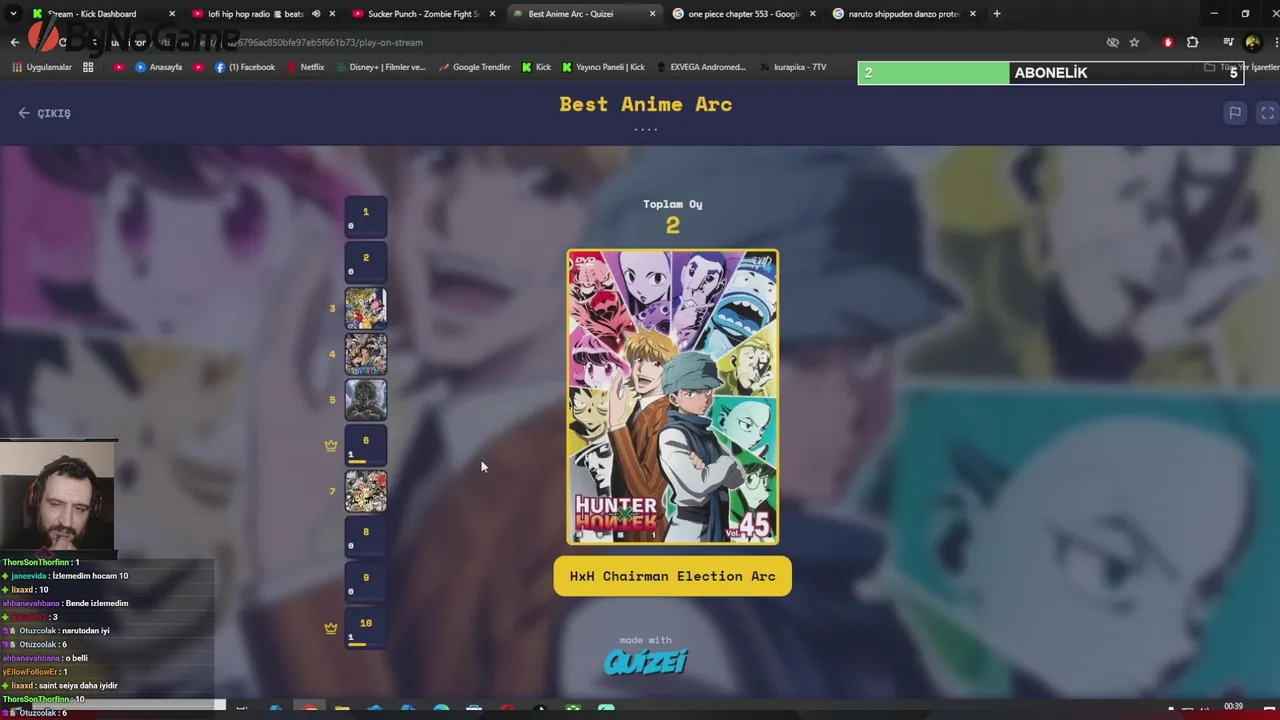This screenshot has width=1280, height=720.
Task: Click the ABONELİK subscription progress bar
Action: tap(1050, 72)
